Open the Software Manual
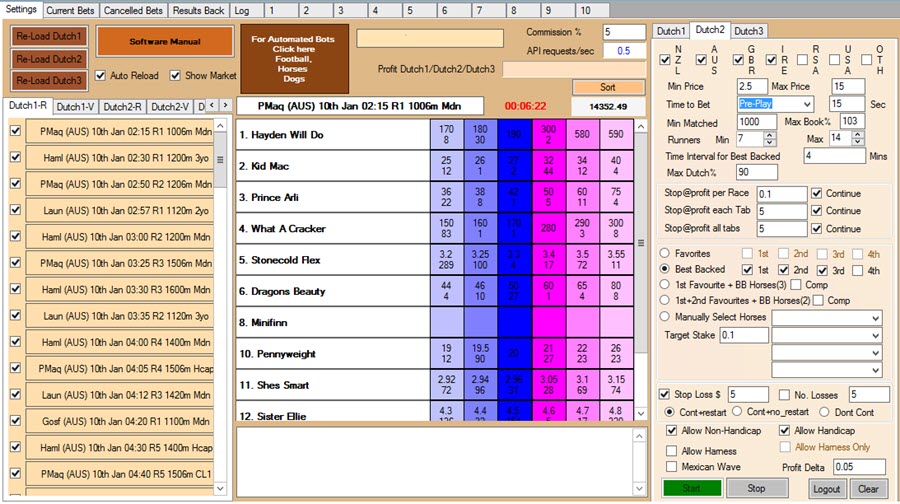The image size is (900, 504). coord(164,42)
